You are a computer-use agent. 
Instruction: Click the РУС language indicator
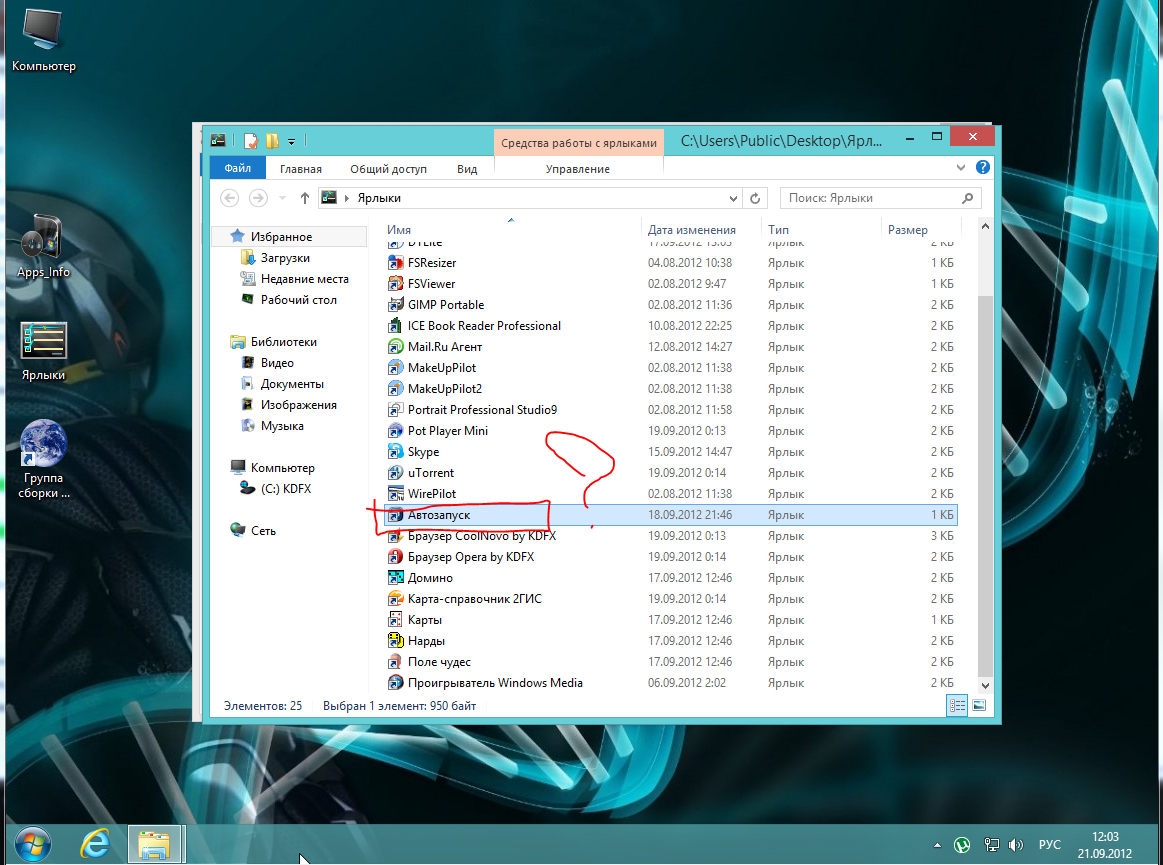tap(1050, 845)
